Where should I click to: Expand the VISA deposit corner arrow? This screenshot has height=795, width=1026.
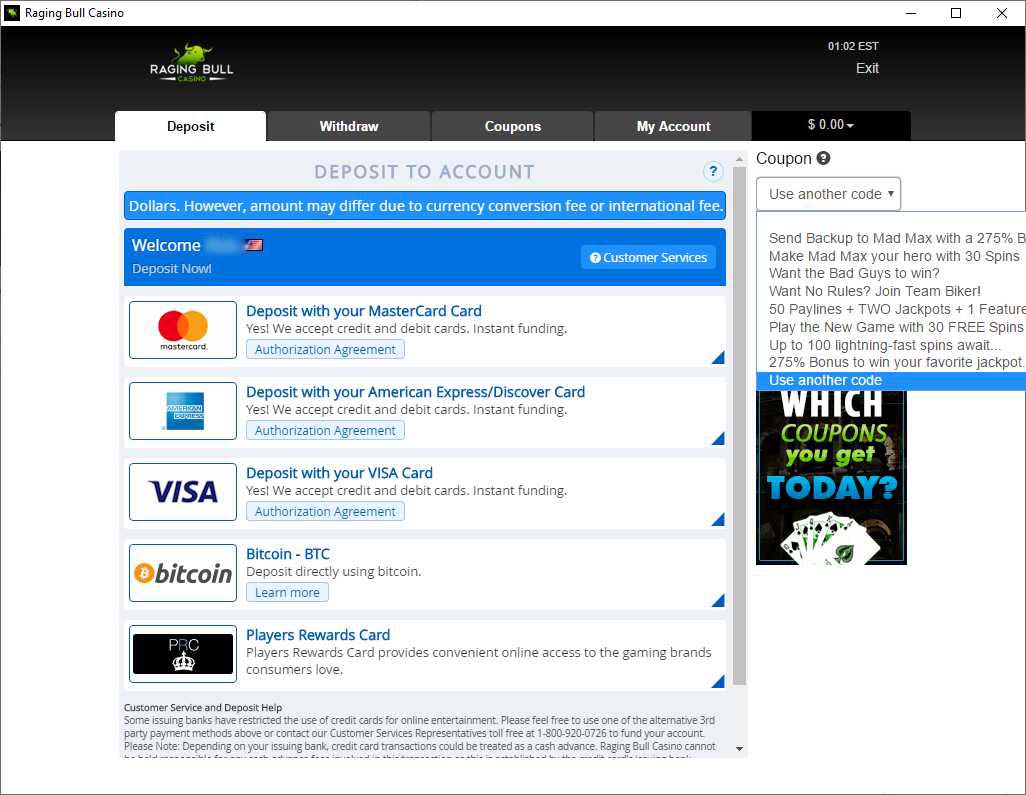(x=718, y=520)
